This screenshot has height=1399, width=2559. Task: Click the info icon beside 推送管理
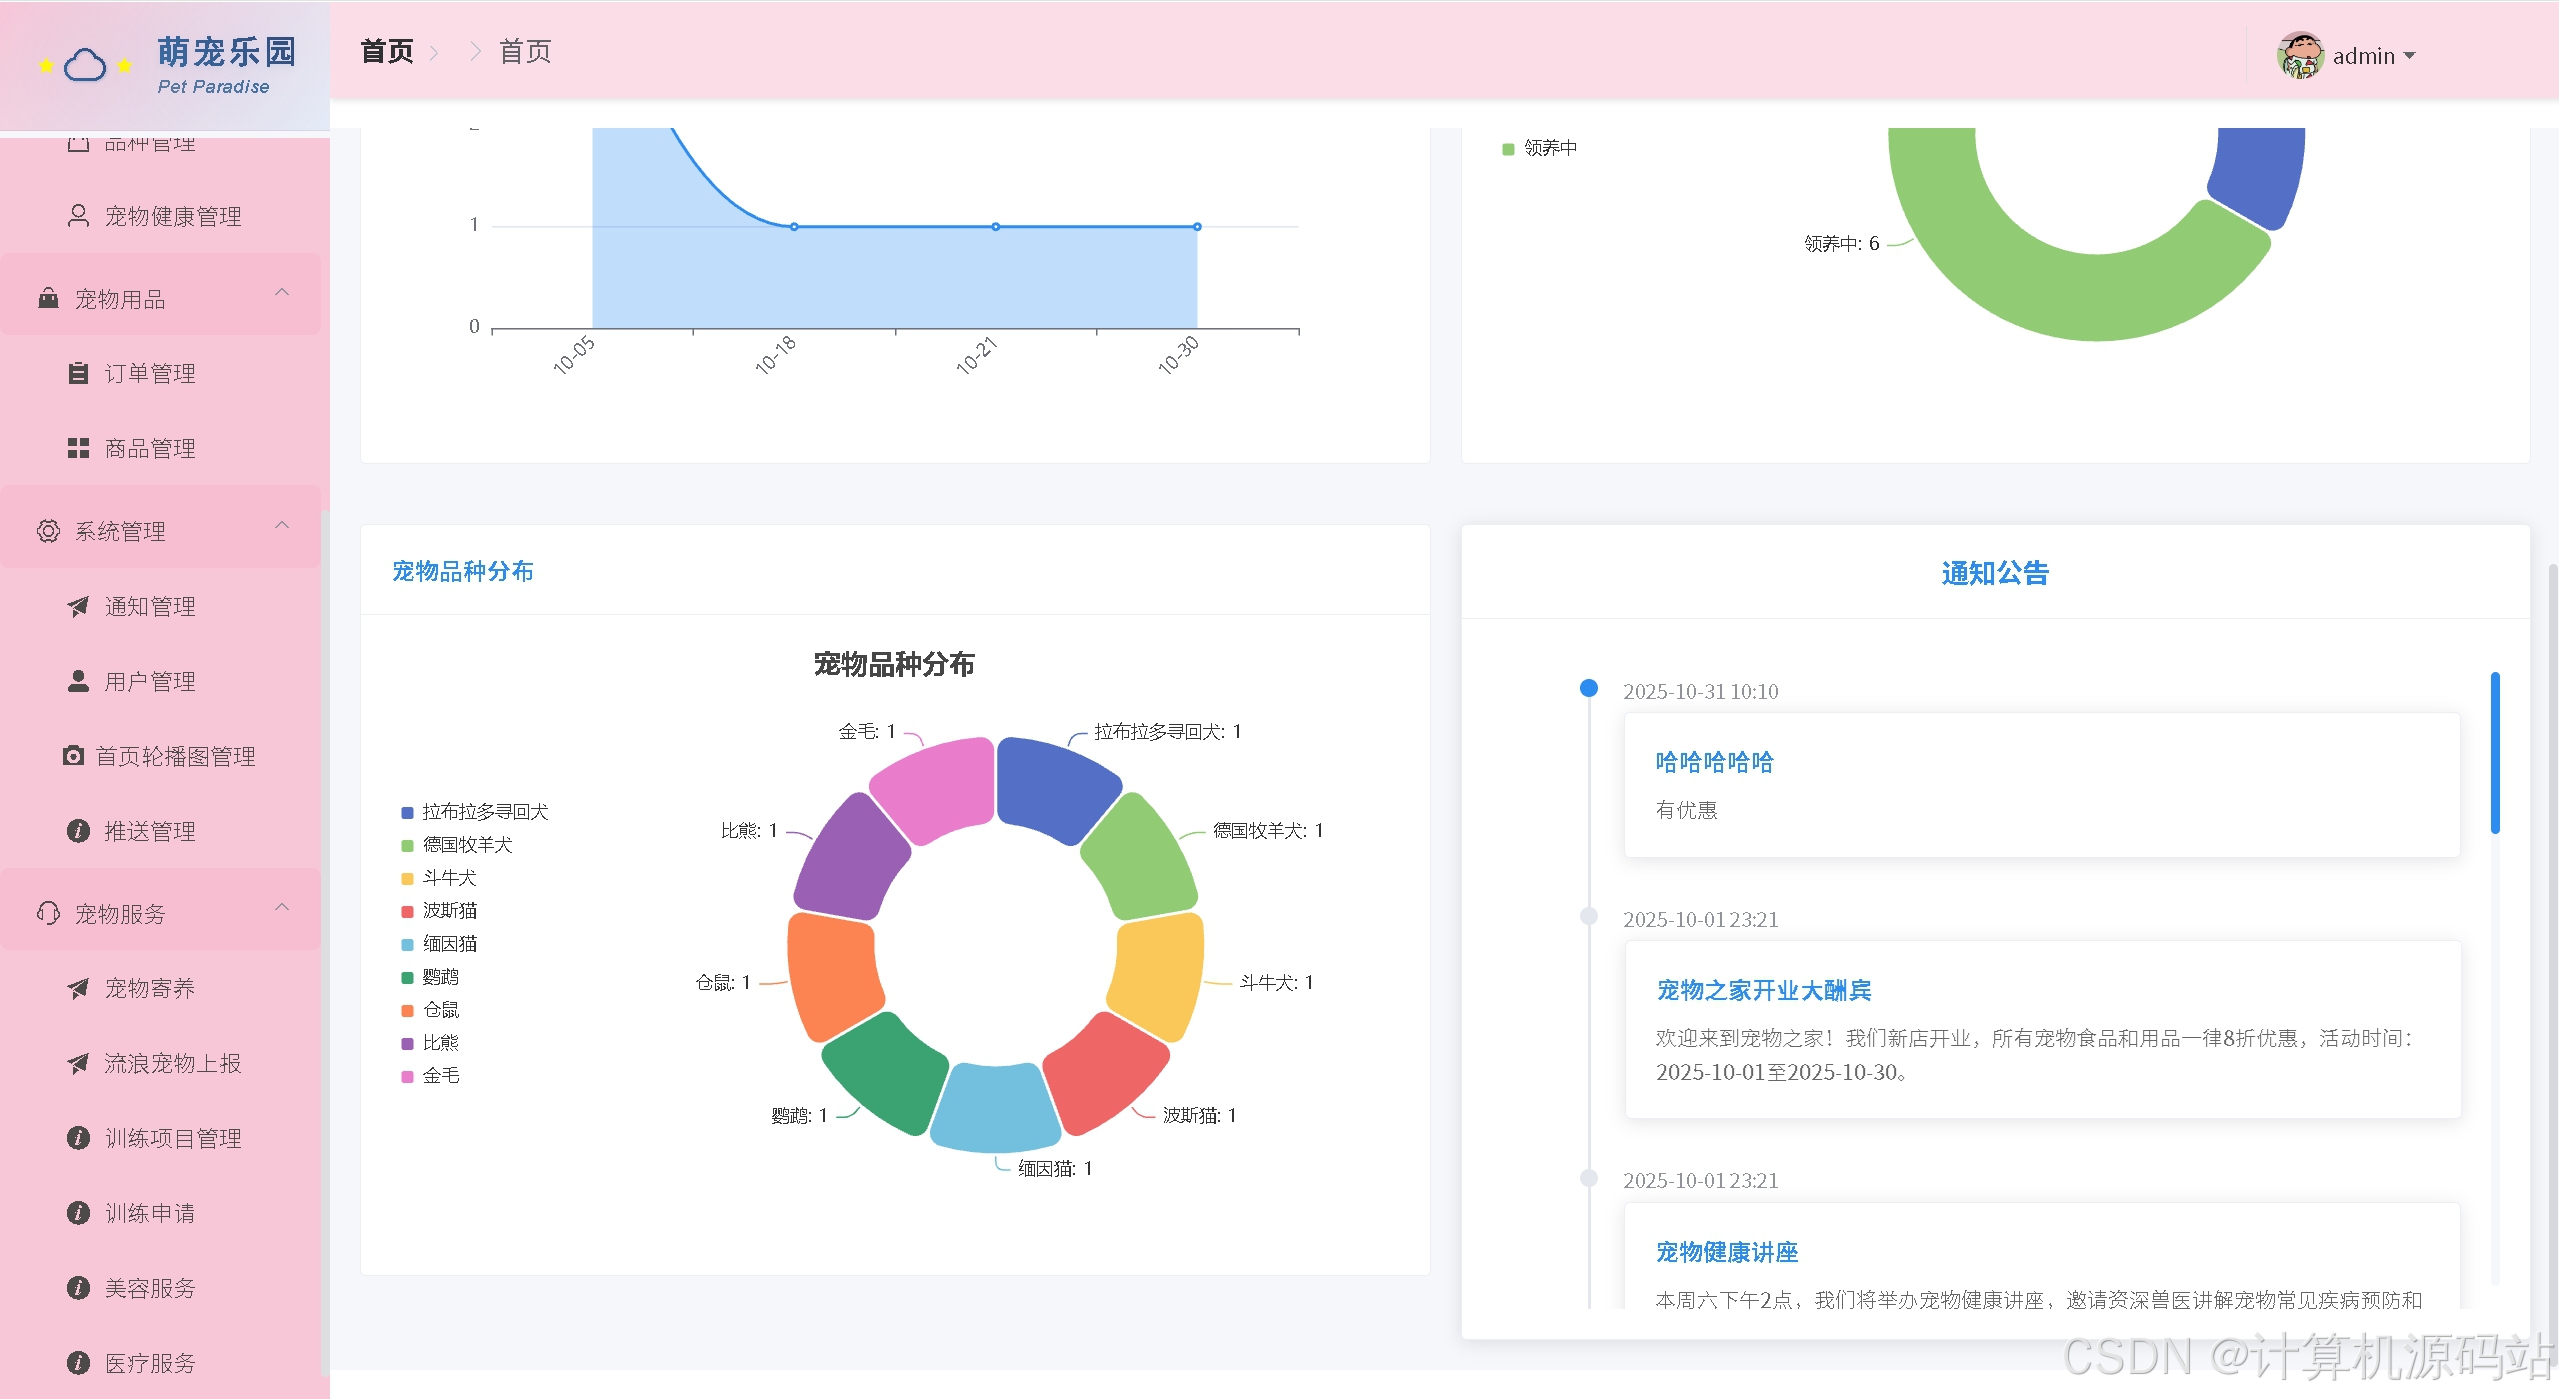click(78, 831)
